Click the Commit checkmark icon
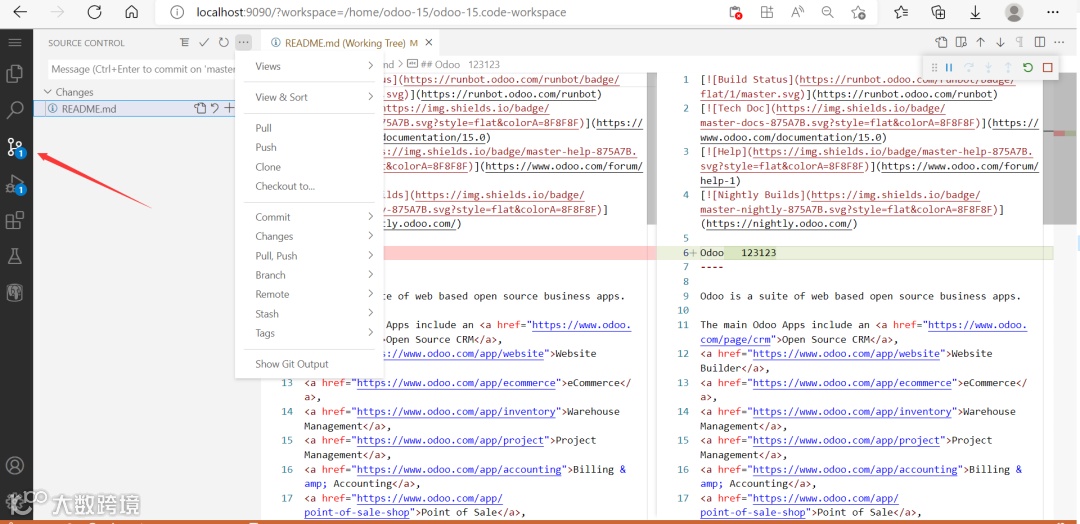Screen dimensions: 1080x524 pos(204,43)
